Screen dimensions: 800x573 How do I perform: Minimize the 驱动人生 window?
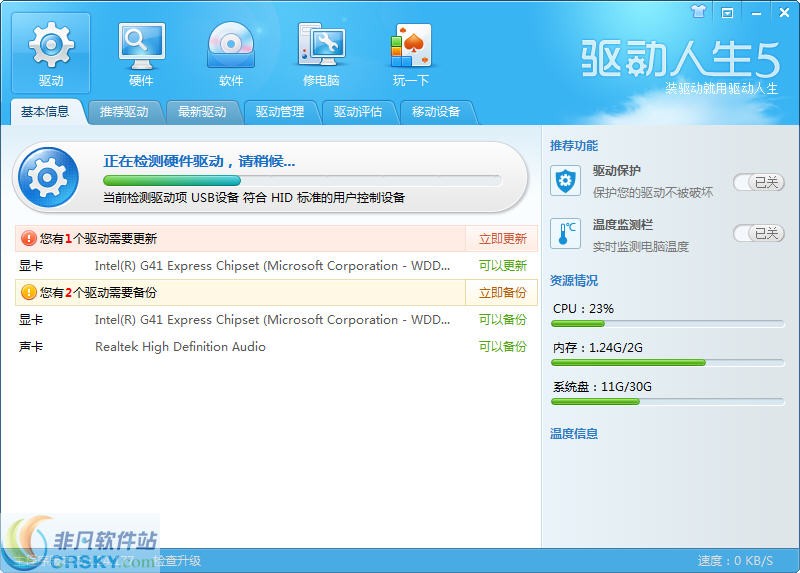click(756, 13)
